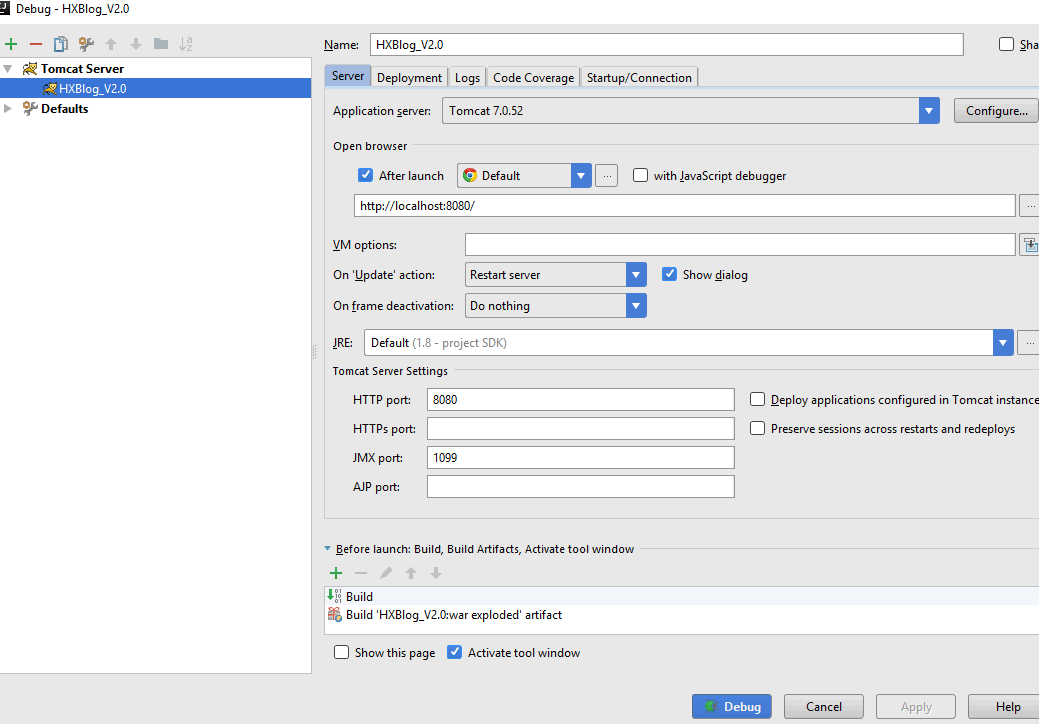Screen dimensions: 1039x724
Task: Select the Defaults tree label
Action: [64, 109]
